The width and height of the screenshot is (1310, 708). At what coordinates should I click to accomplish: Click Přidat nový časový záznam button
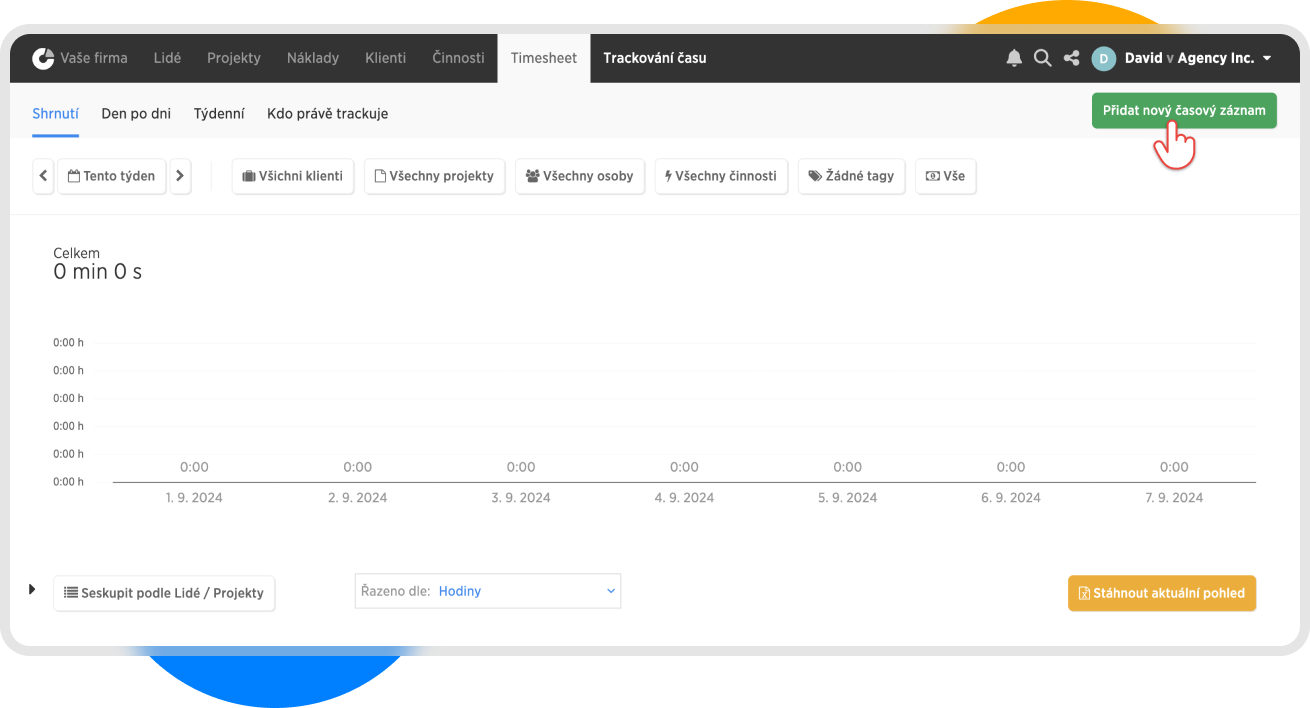pyautogui.click(x=1183, y=110)
